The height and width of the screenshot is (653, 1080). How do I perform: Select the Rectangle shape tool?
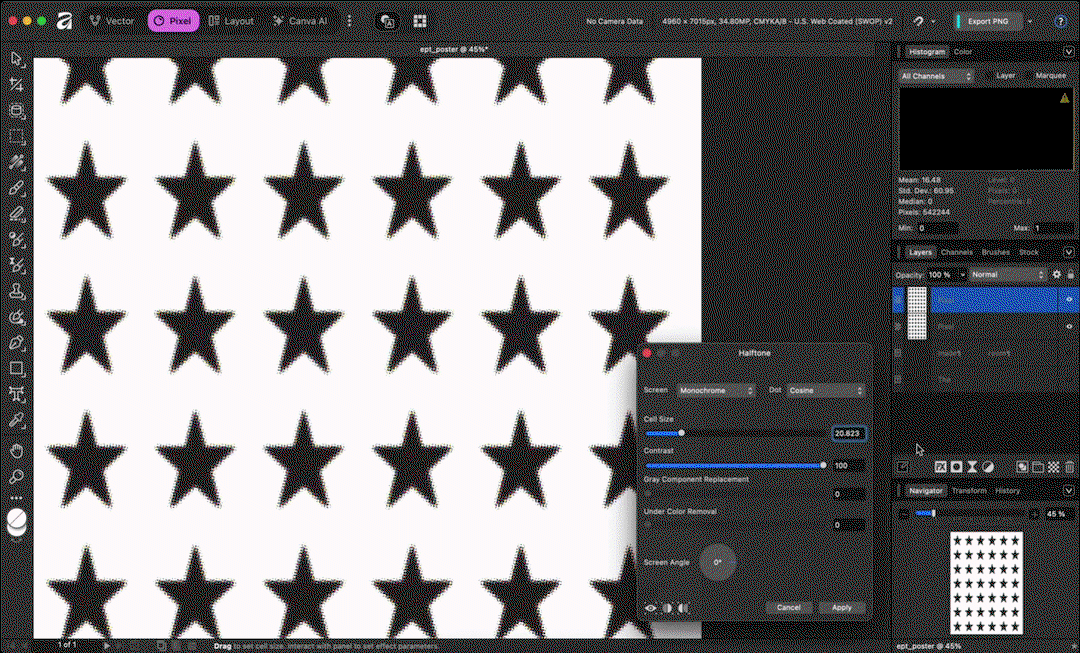point(17,369)
